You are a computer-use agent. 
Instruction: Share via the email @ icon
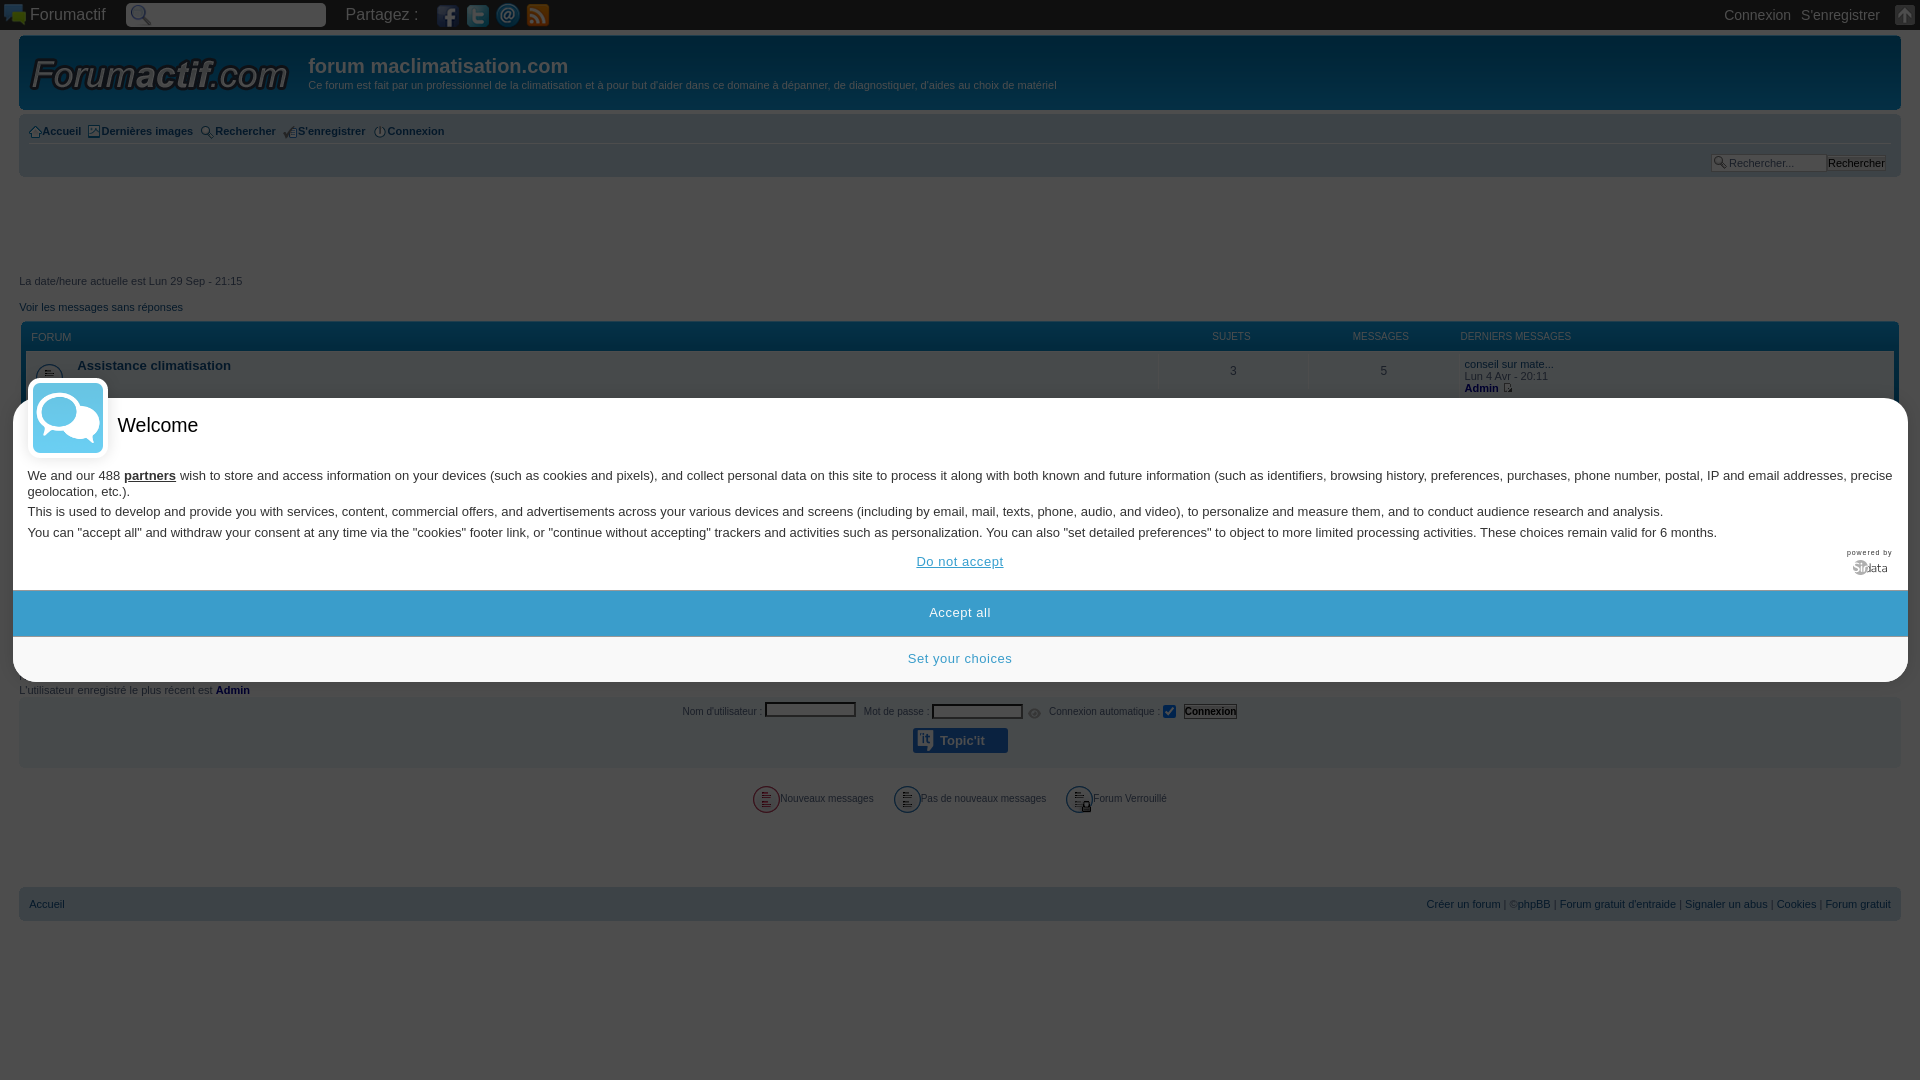tap(508, 15)
